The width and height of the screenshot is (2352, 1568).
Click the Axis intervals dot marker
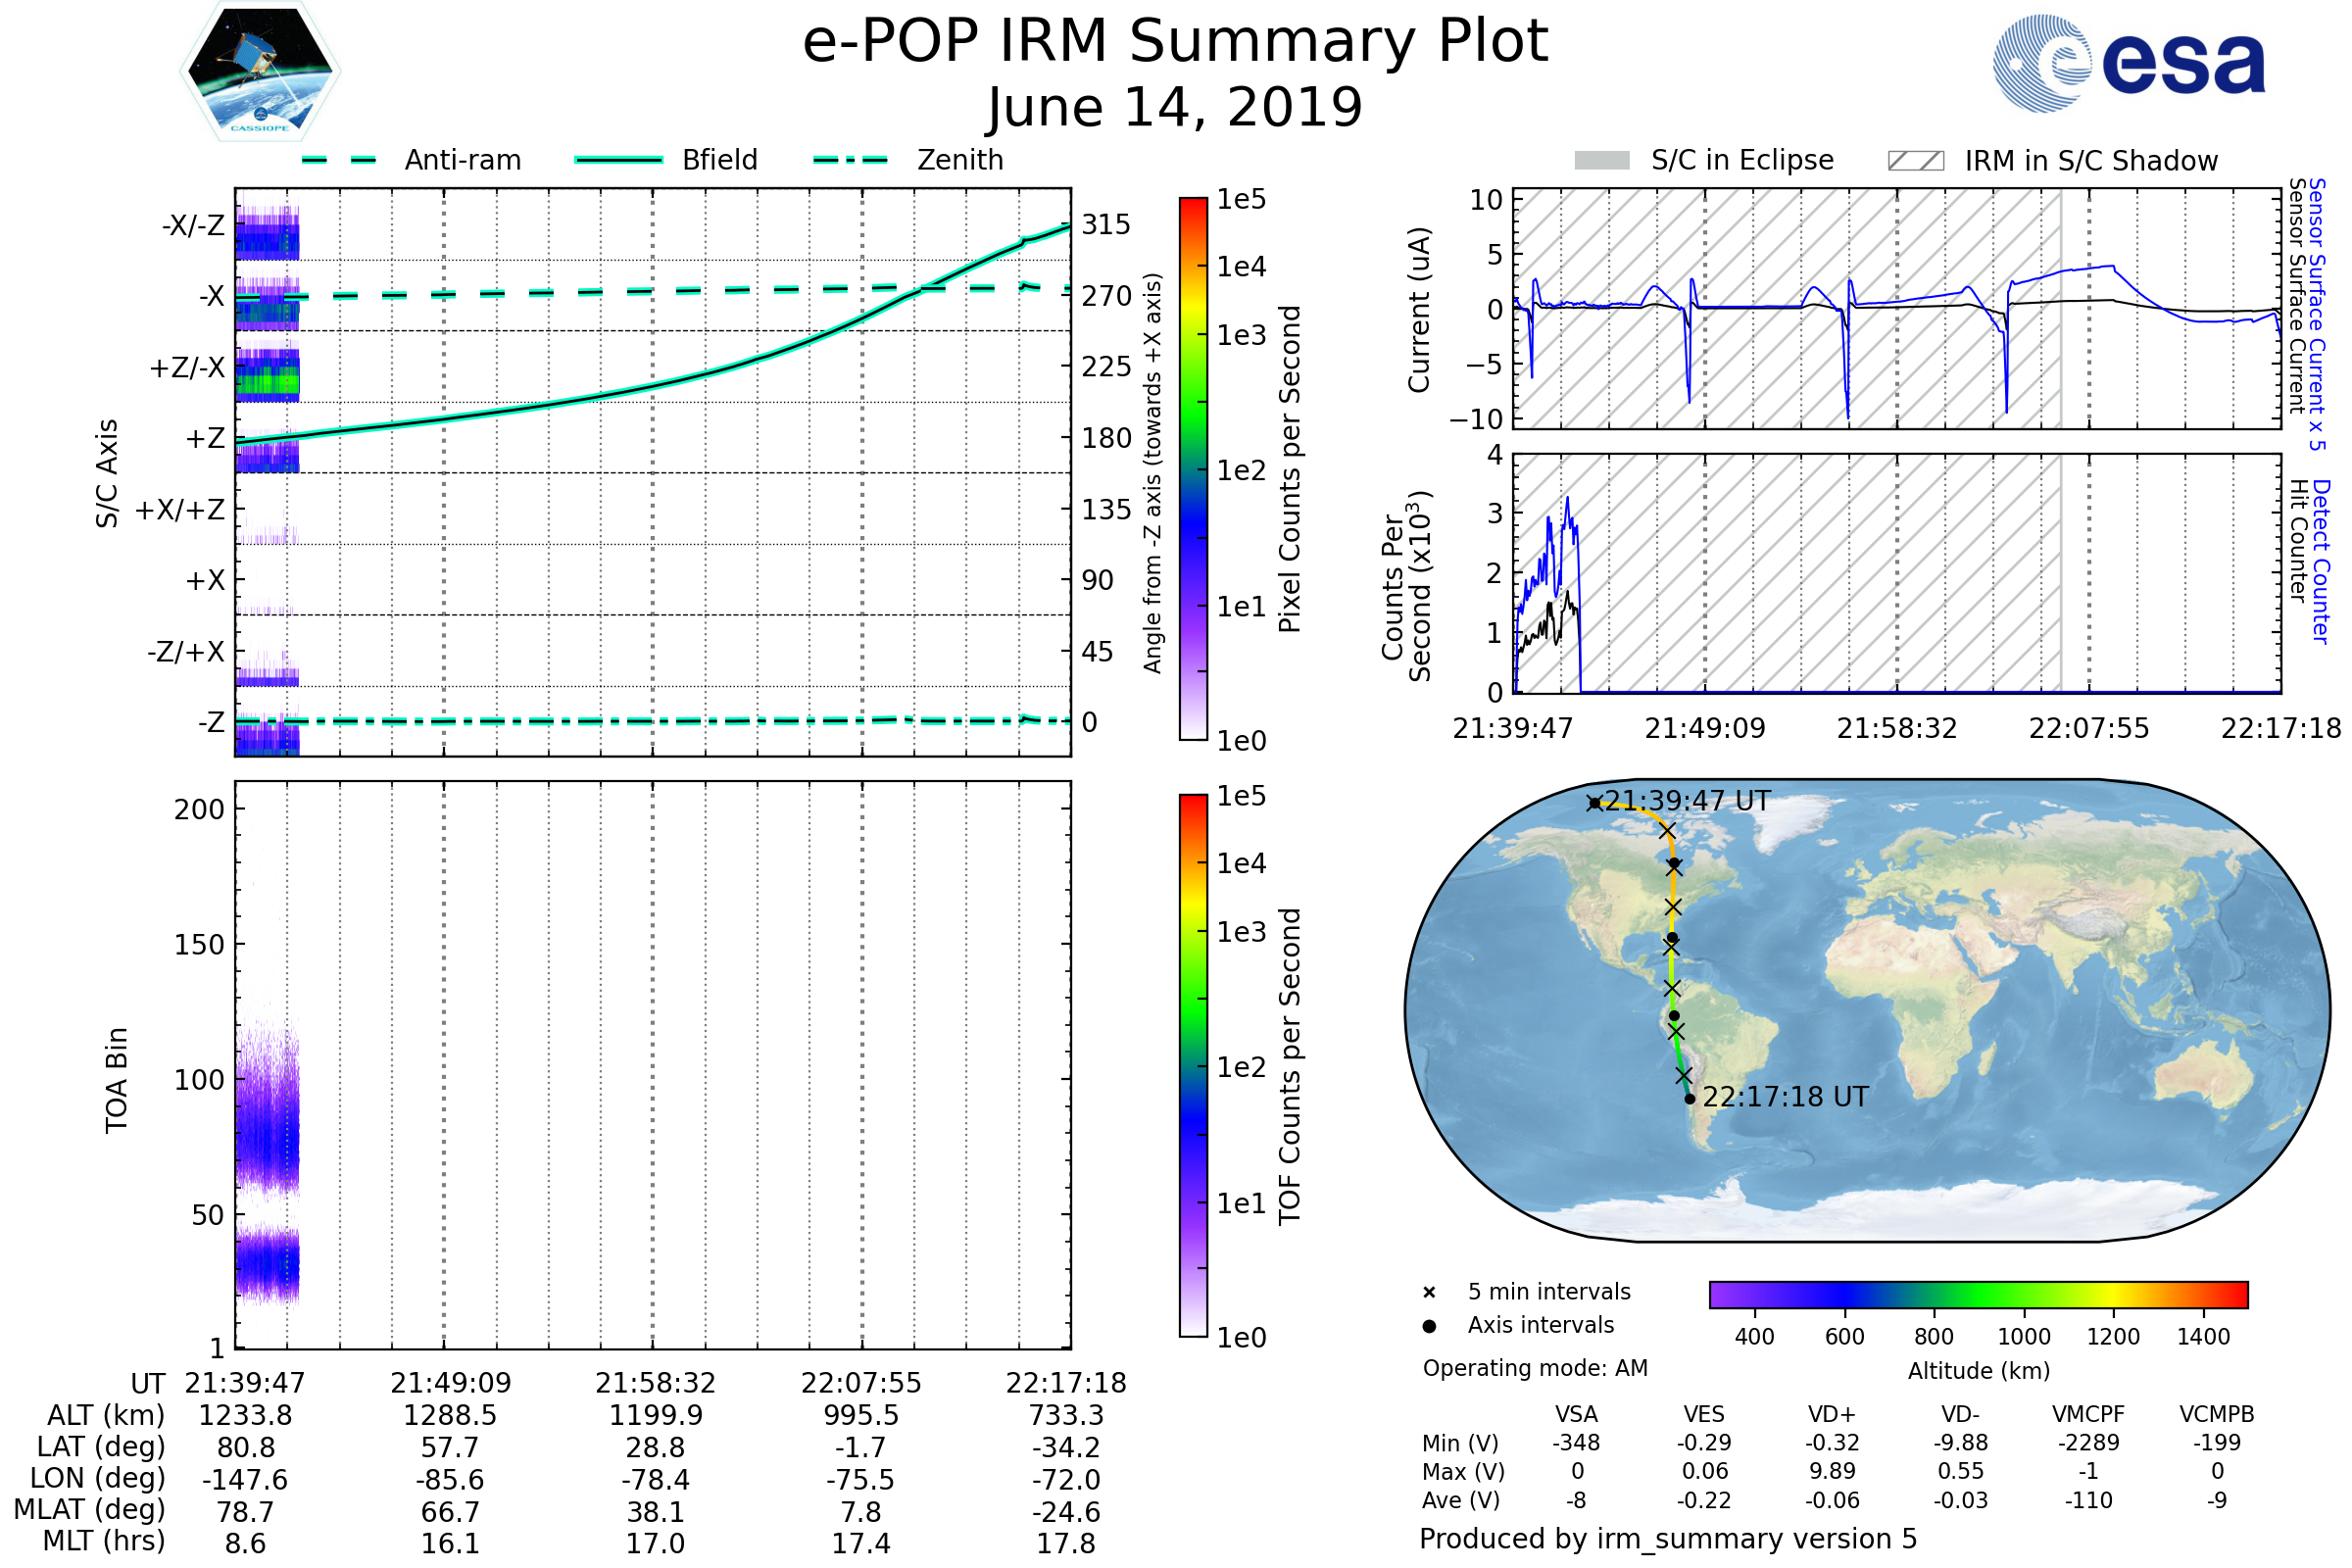pos(1429,1326)
